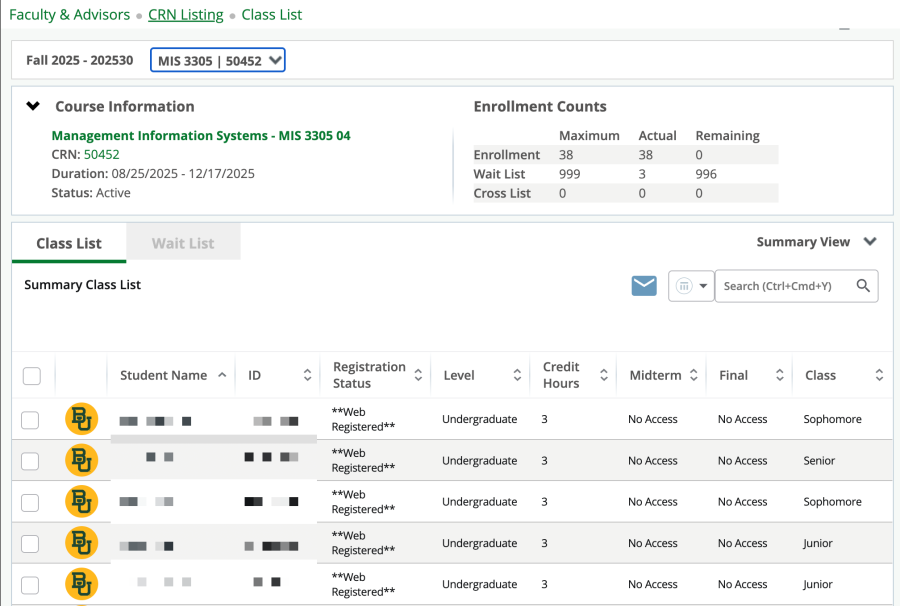
Task: Open the MIS 3305 | 50452 course dropdown
Action: click(x=218, y=60)
